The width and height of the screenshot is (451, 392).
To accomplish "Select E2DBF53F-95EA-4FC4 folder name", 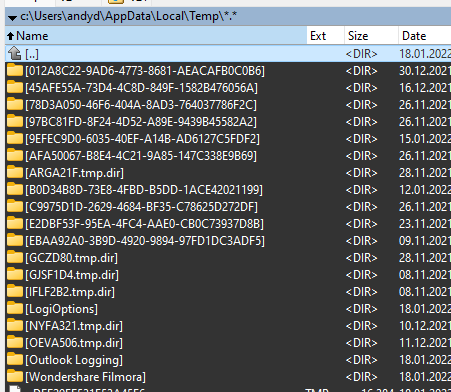I will click(144, 224).
